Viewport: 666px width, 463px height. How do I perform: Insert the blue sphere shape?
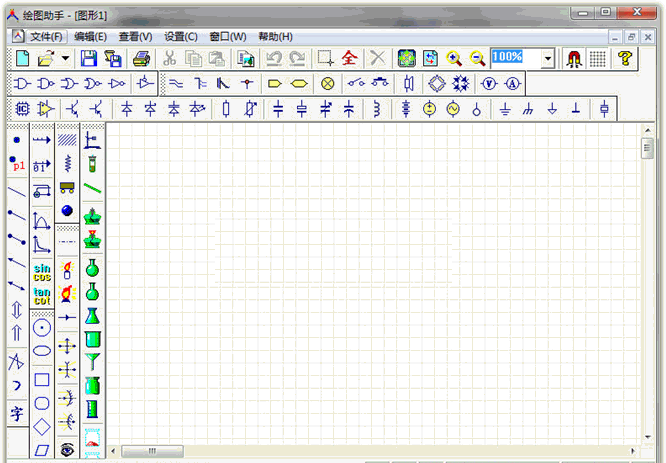click(67, 210)
